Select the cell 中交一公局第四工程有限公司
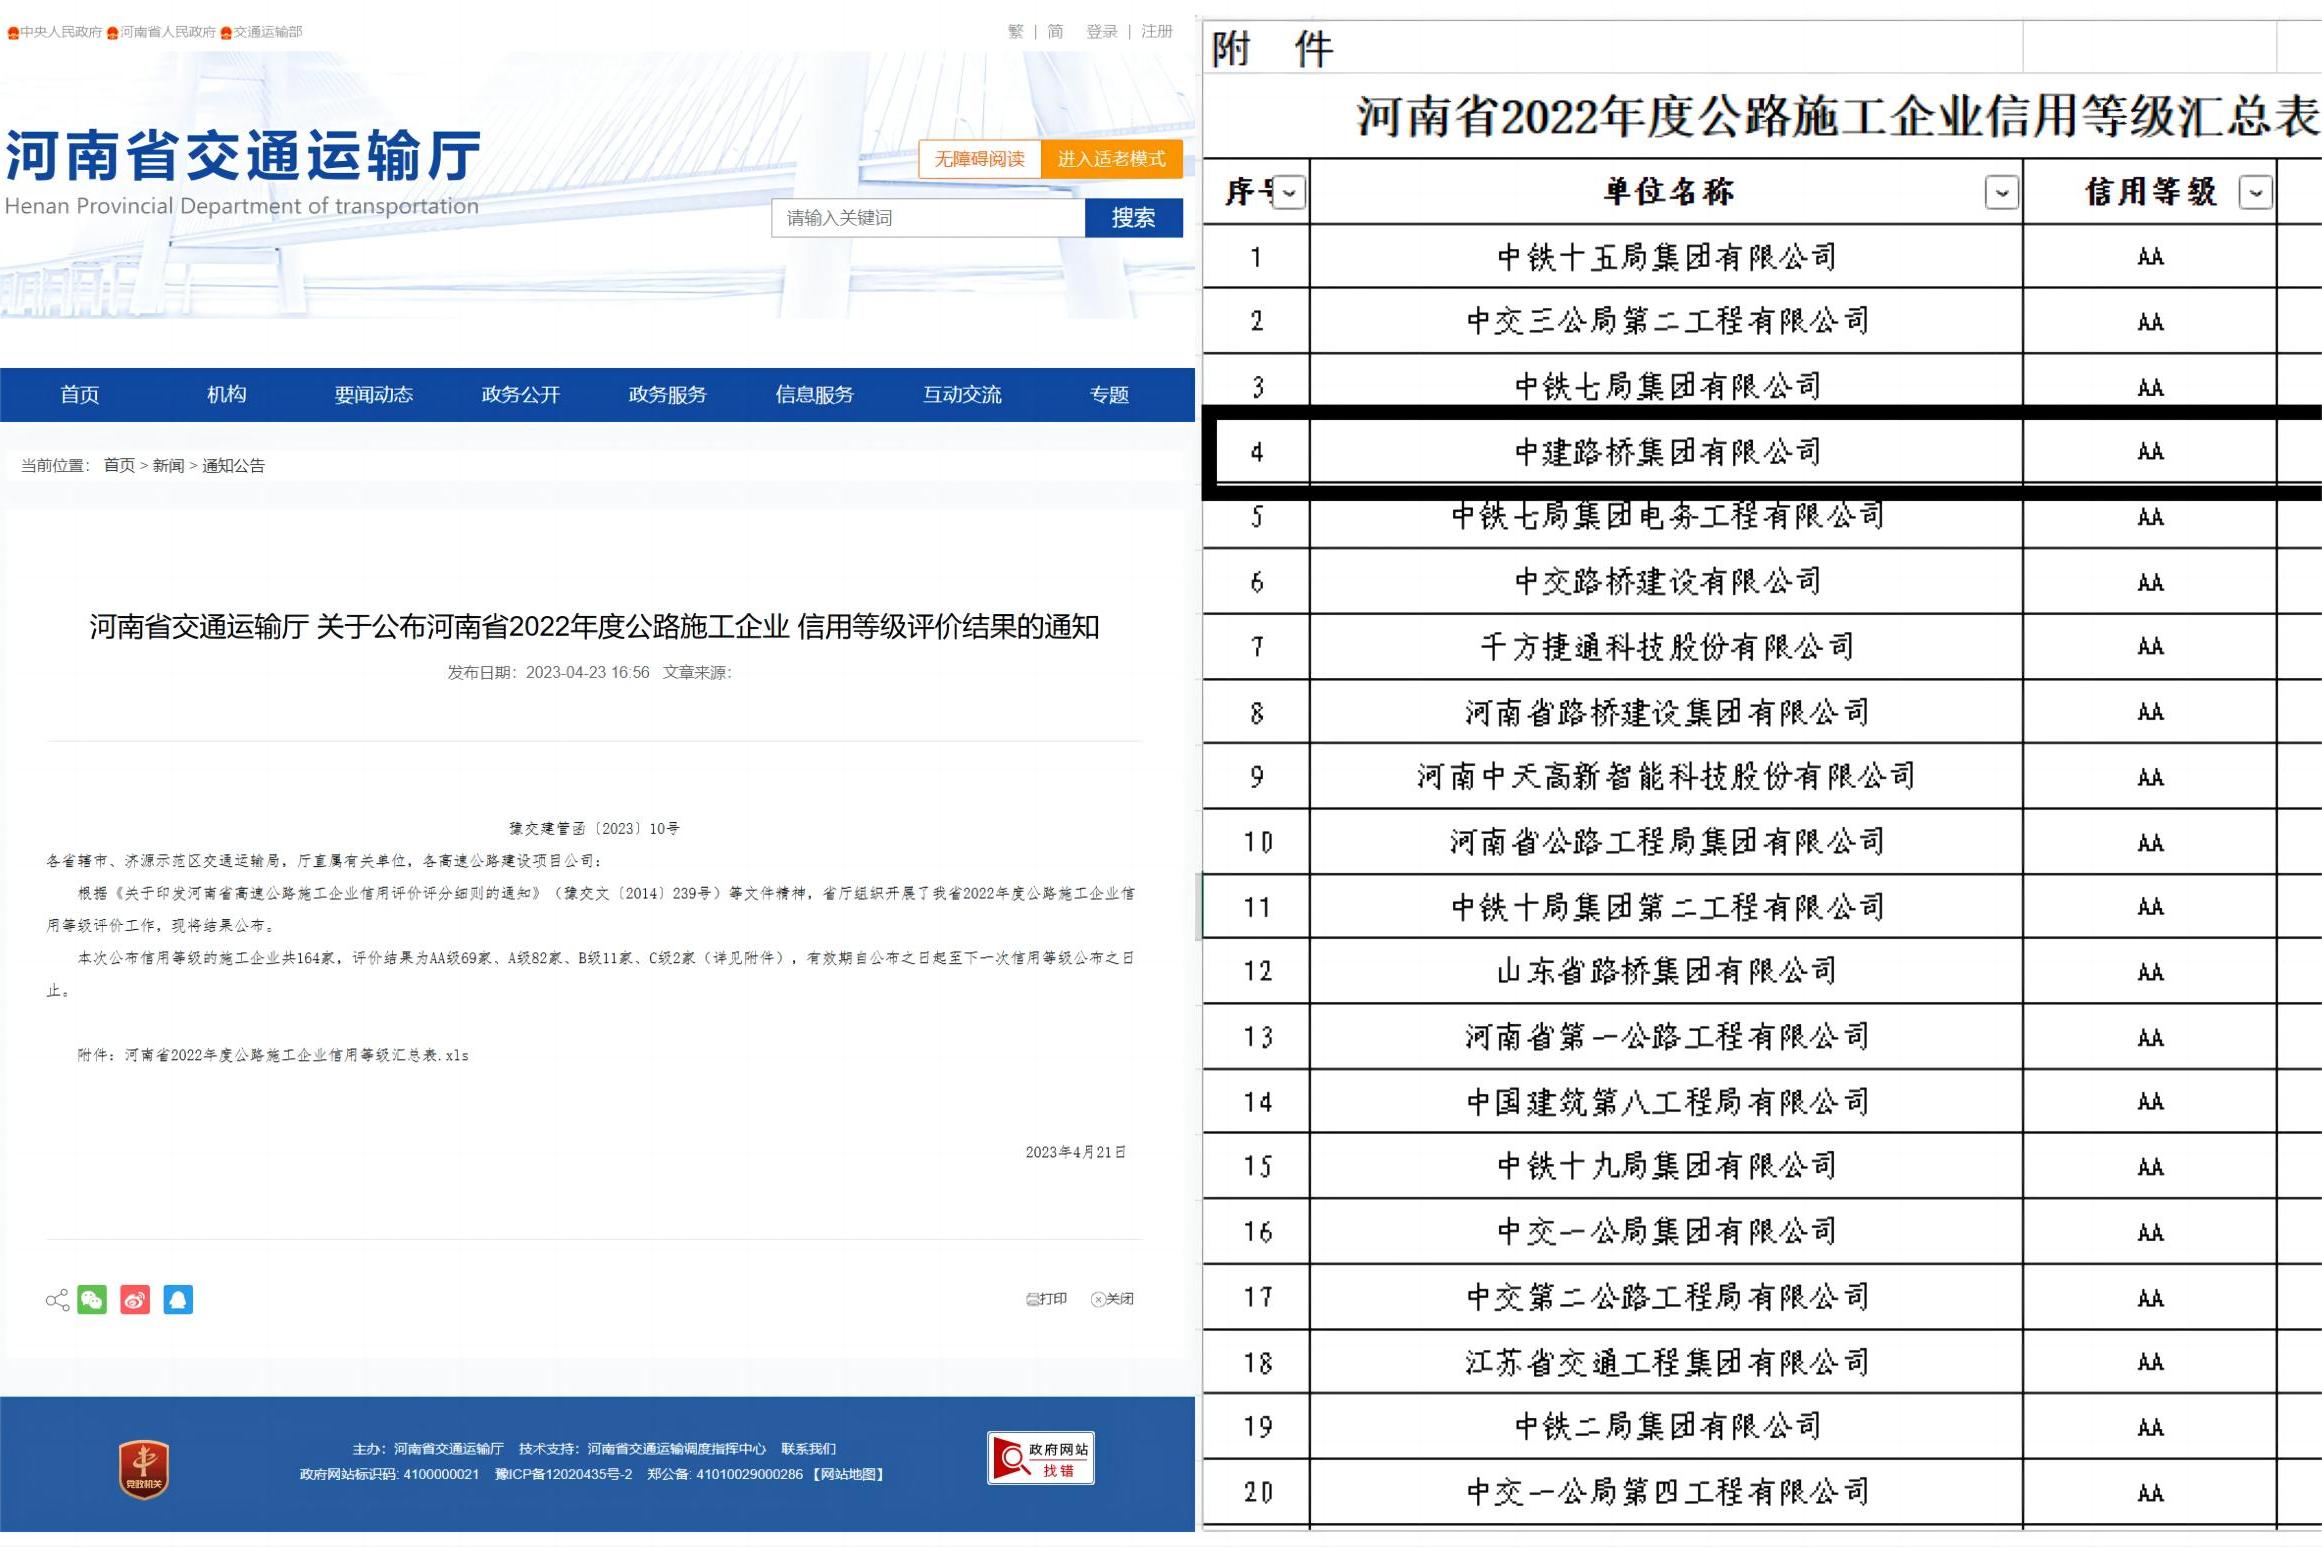The width and height of the screenshot is (2322, 1547). [x=1666, y=1492]
